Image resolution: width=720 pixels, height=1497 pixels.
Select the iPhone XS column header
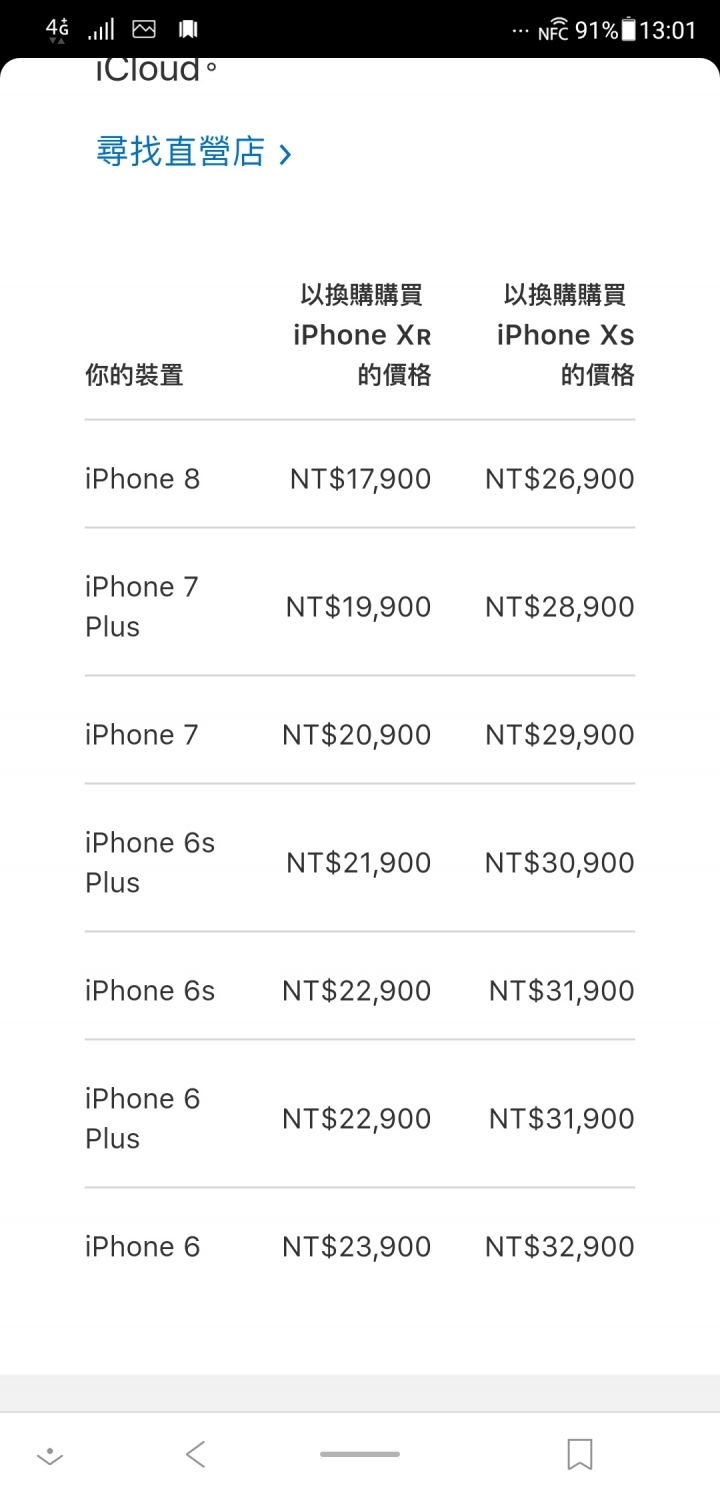pos(566,335)
